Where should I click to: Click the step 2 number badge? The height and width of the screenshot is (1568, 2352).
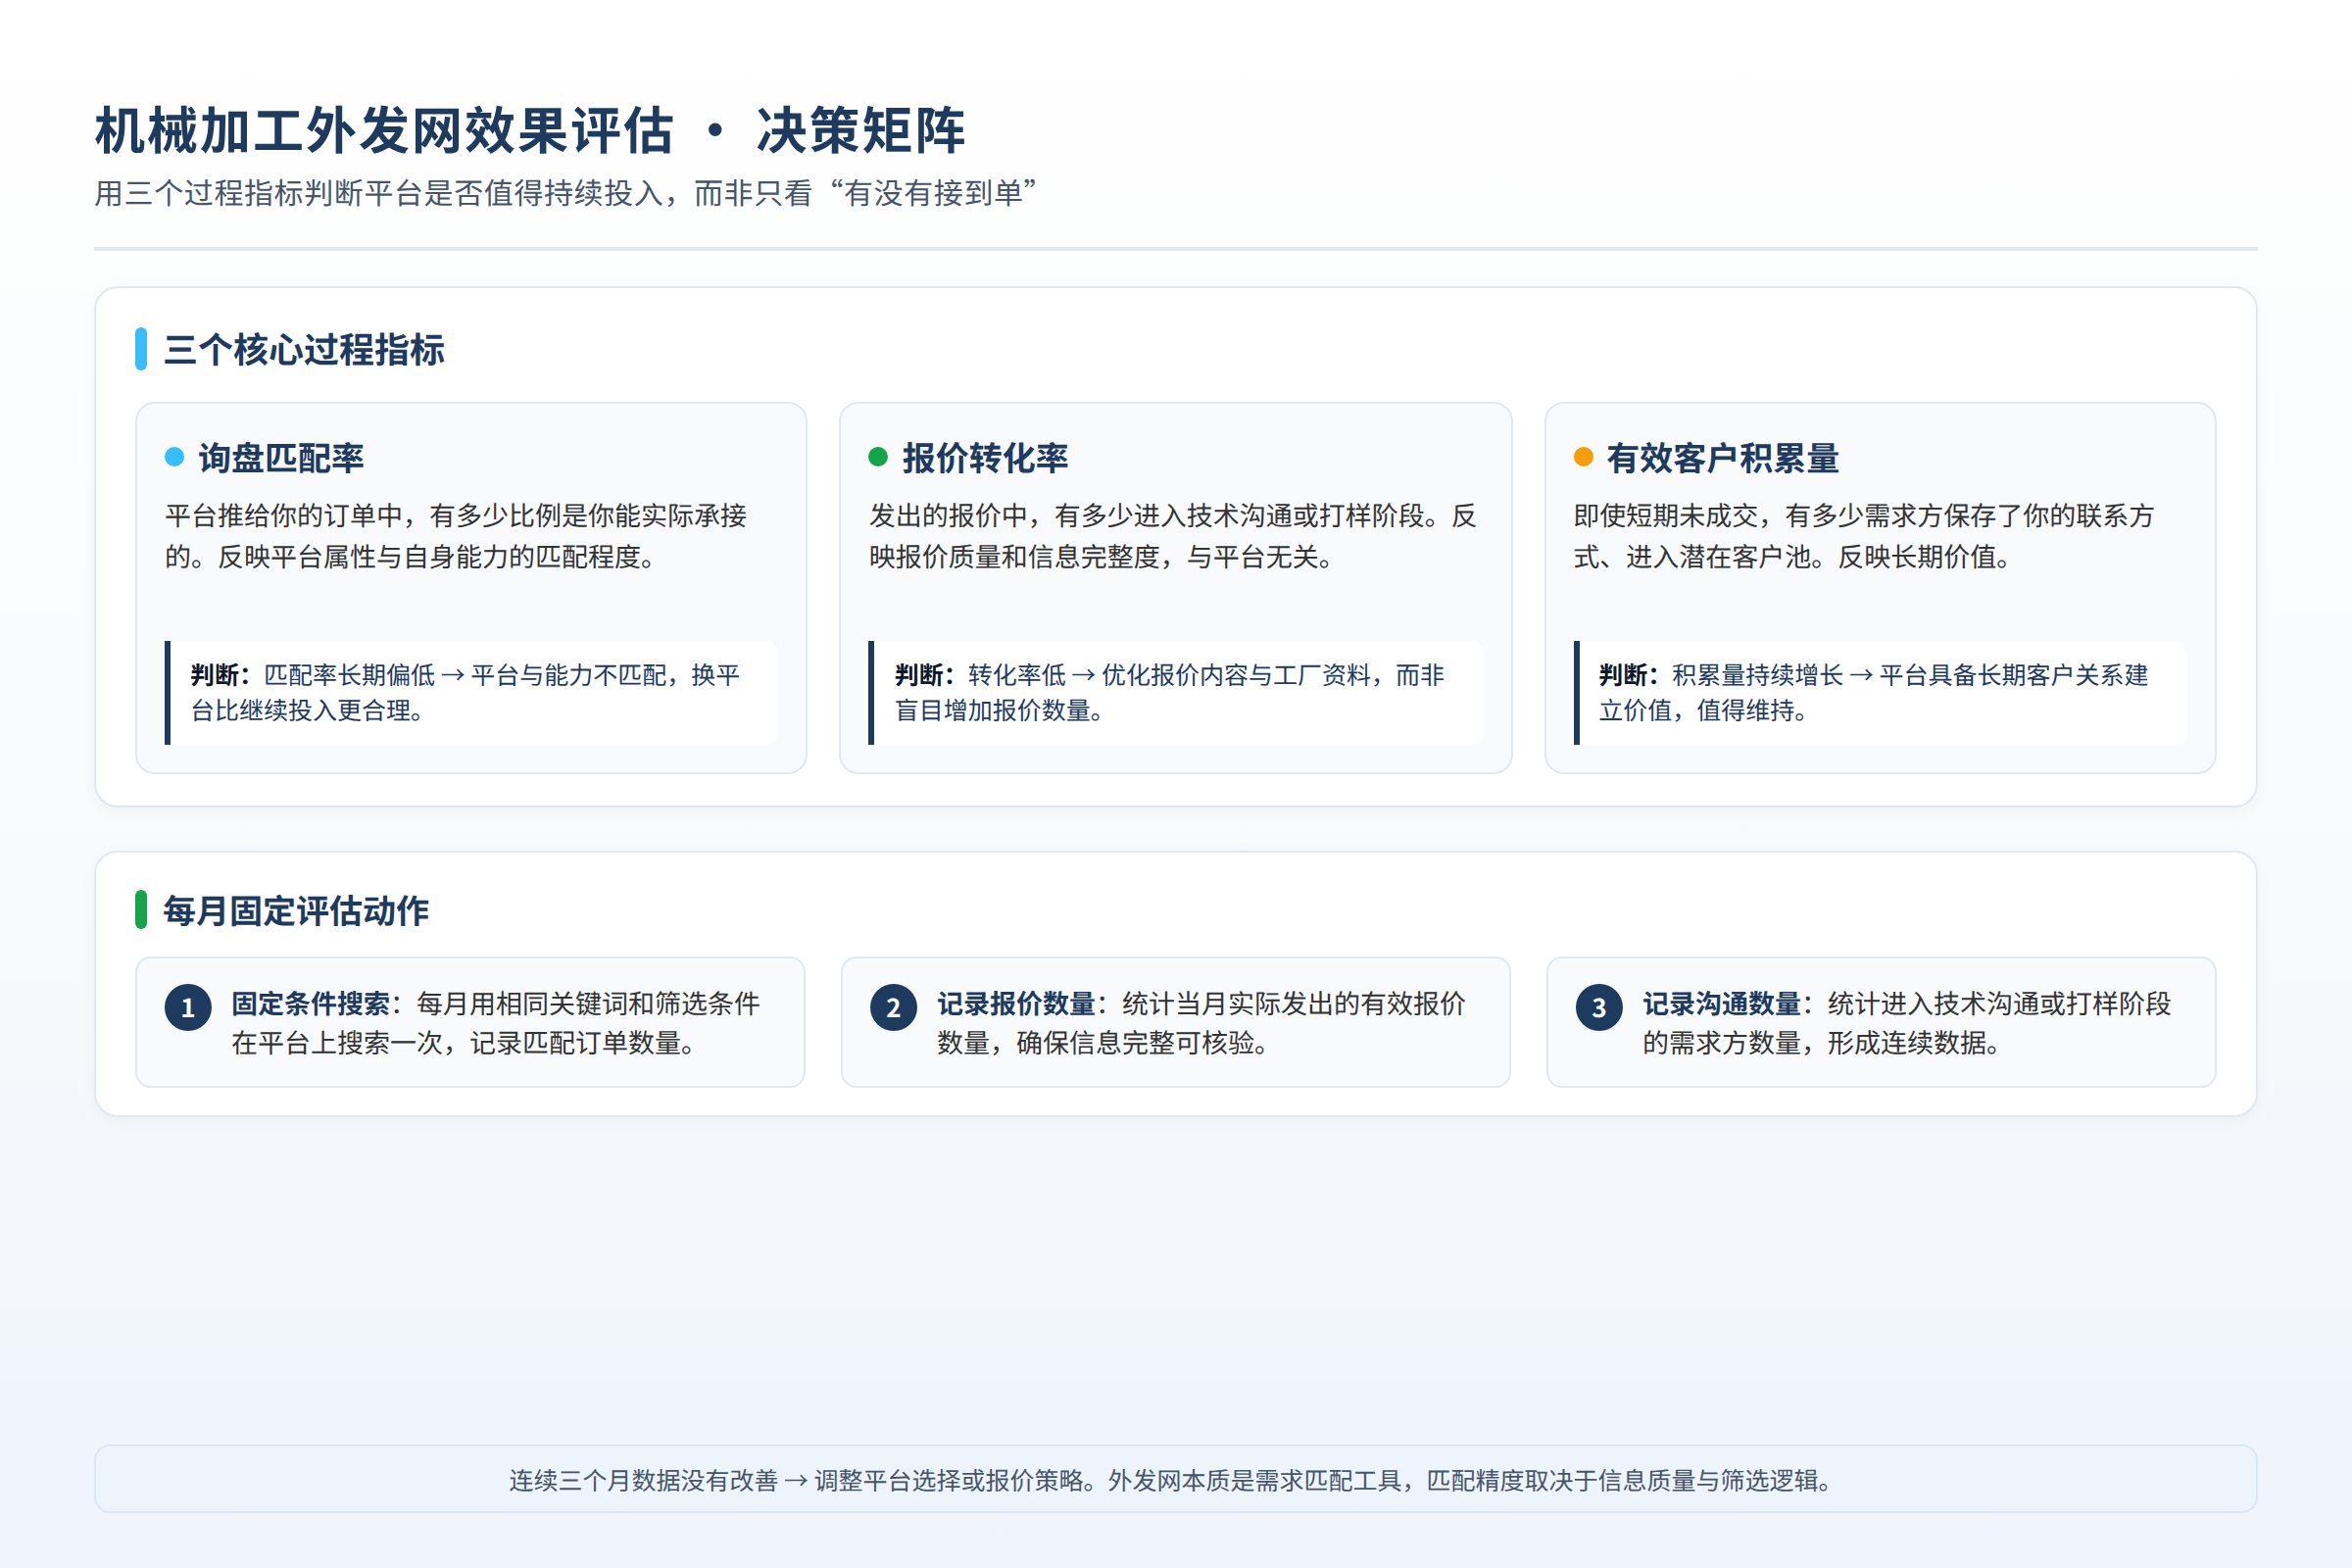click(893, 1007)
